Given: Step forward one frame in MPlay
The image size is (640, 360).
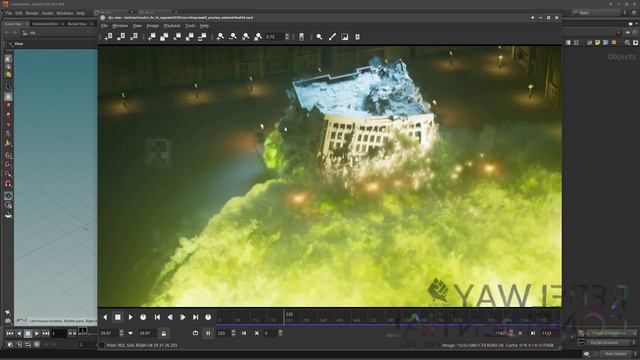Looking at the screenshot, I should 183,317.
